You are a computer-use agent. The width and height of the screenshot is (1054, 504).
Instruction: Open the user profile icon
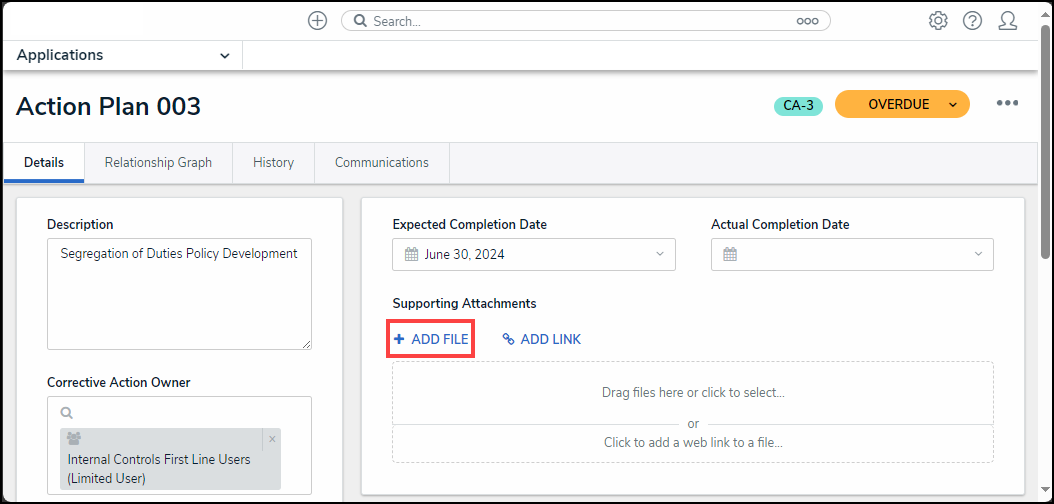coord(1008,21)
